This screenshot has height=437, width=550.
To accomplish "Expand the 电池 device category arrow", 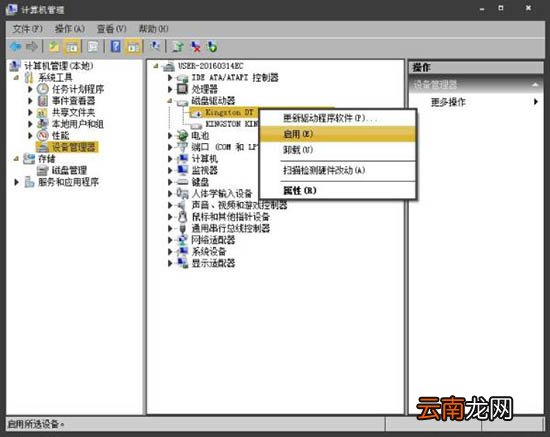I will click(170, 135).
